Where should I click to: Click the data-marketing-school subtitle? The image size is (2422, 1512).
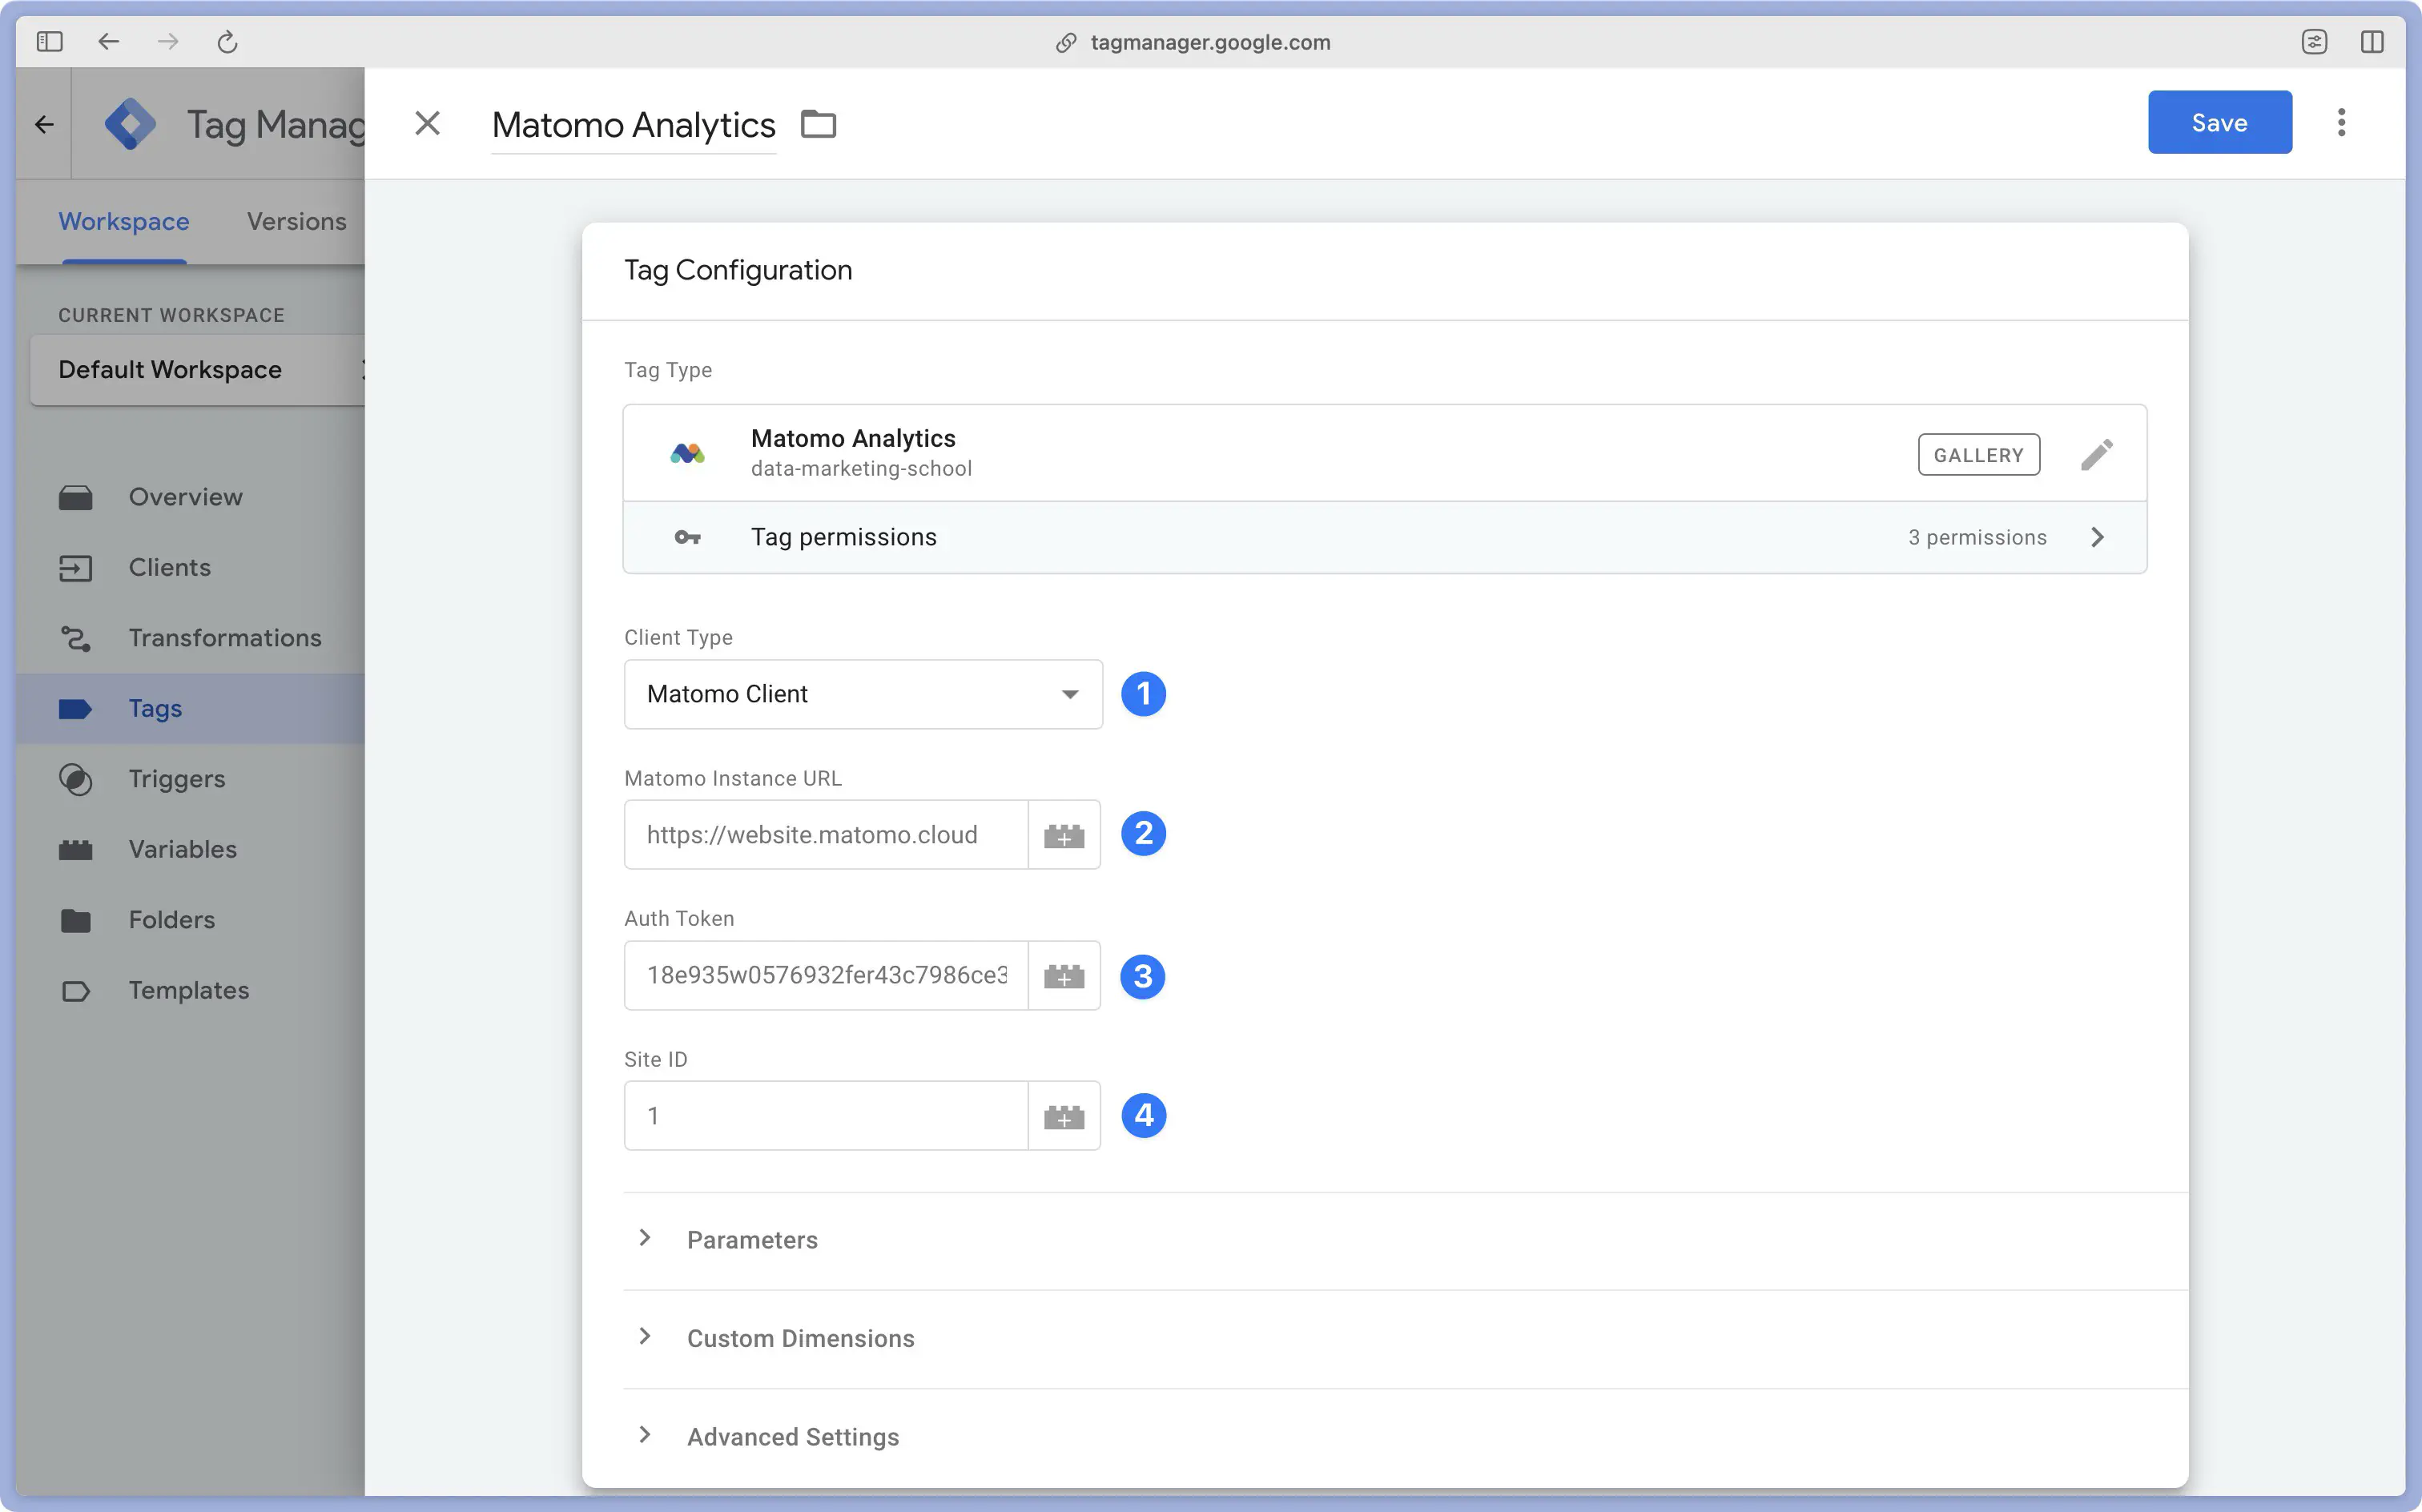coord(861,469)
